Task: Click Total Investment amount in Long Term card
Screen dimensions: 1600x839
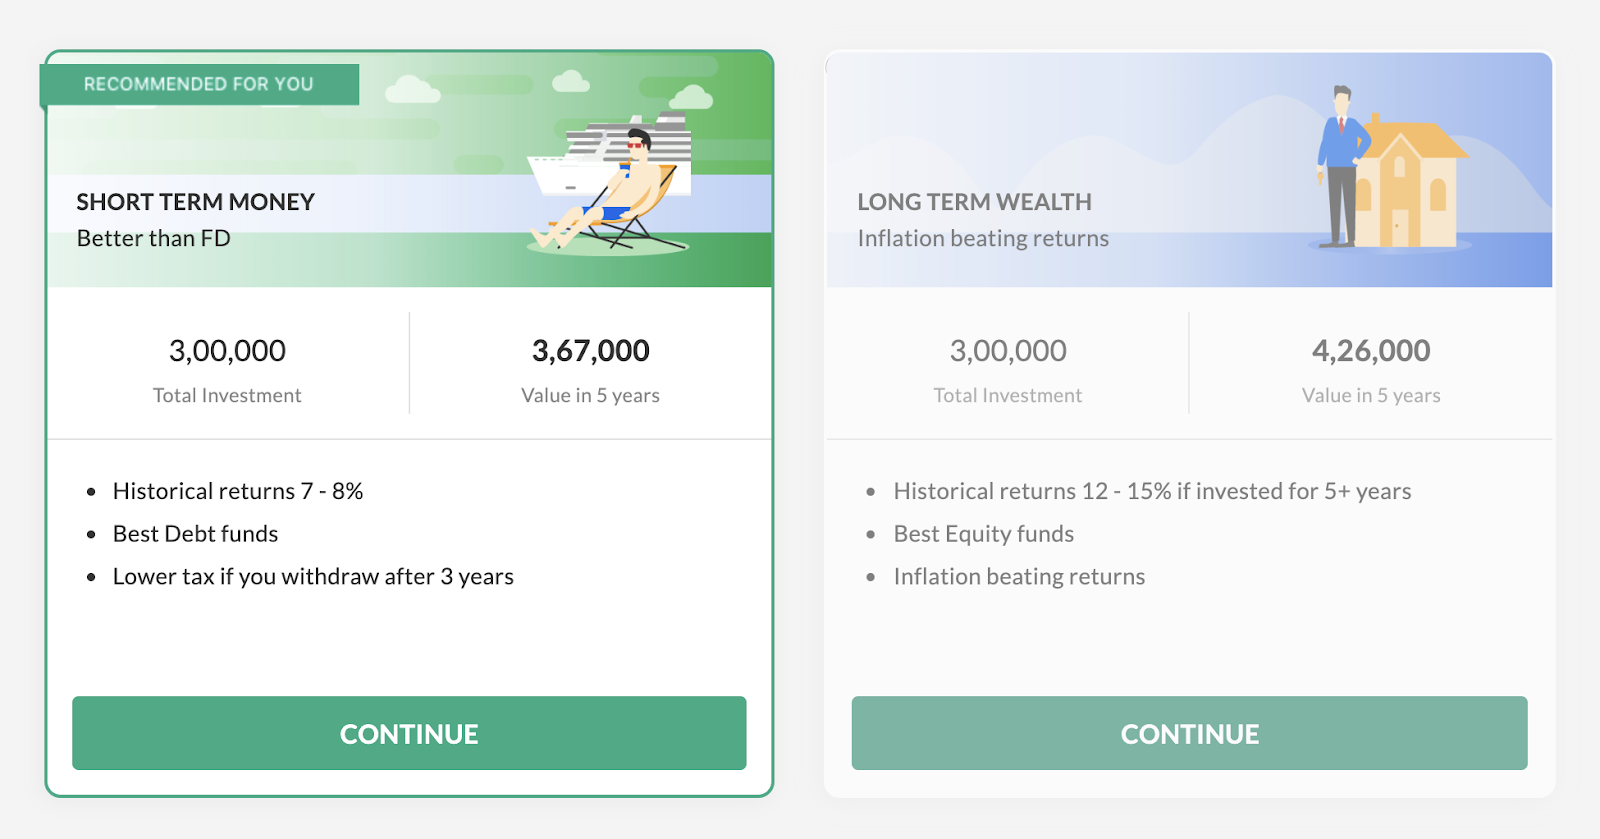Action: (x=1007, y=351)
